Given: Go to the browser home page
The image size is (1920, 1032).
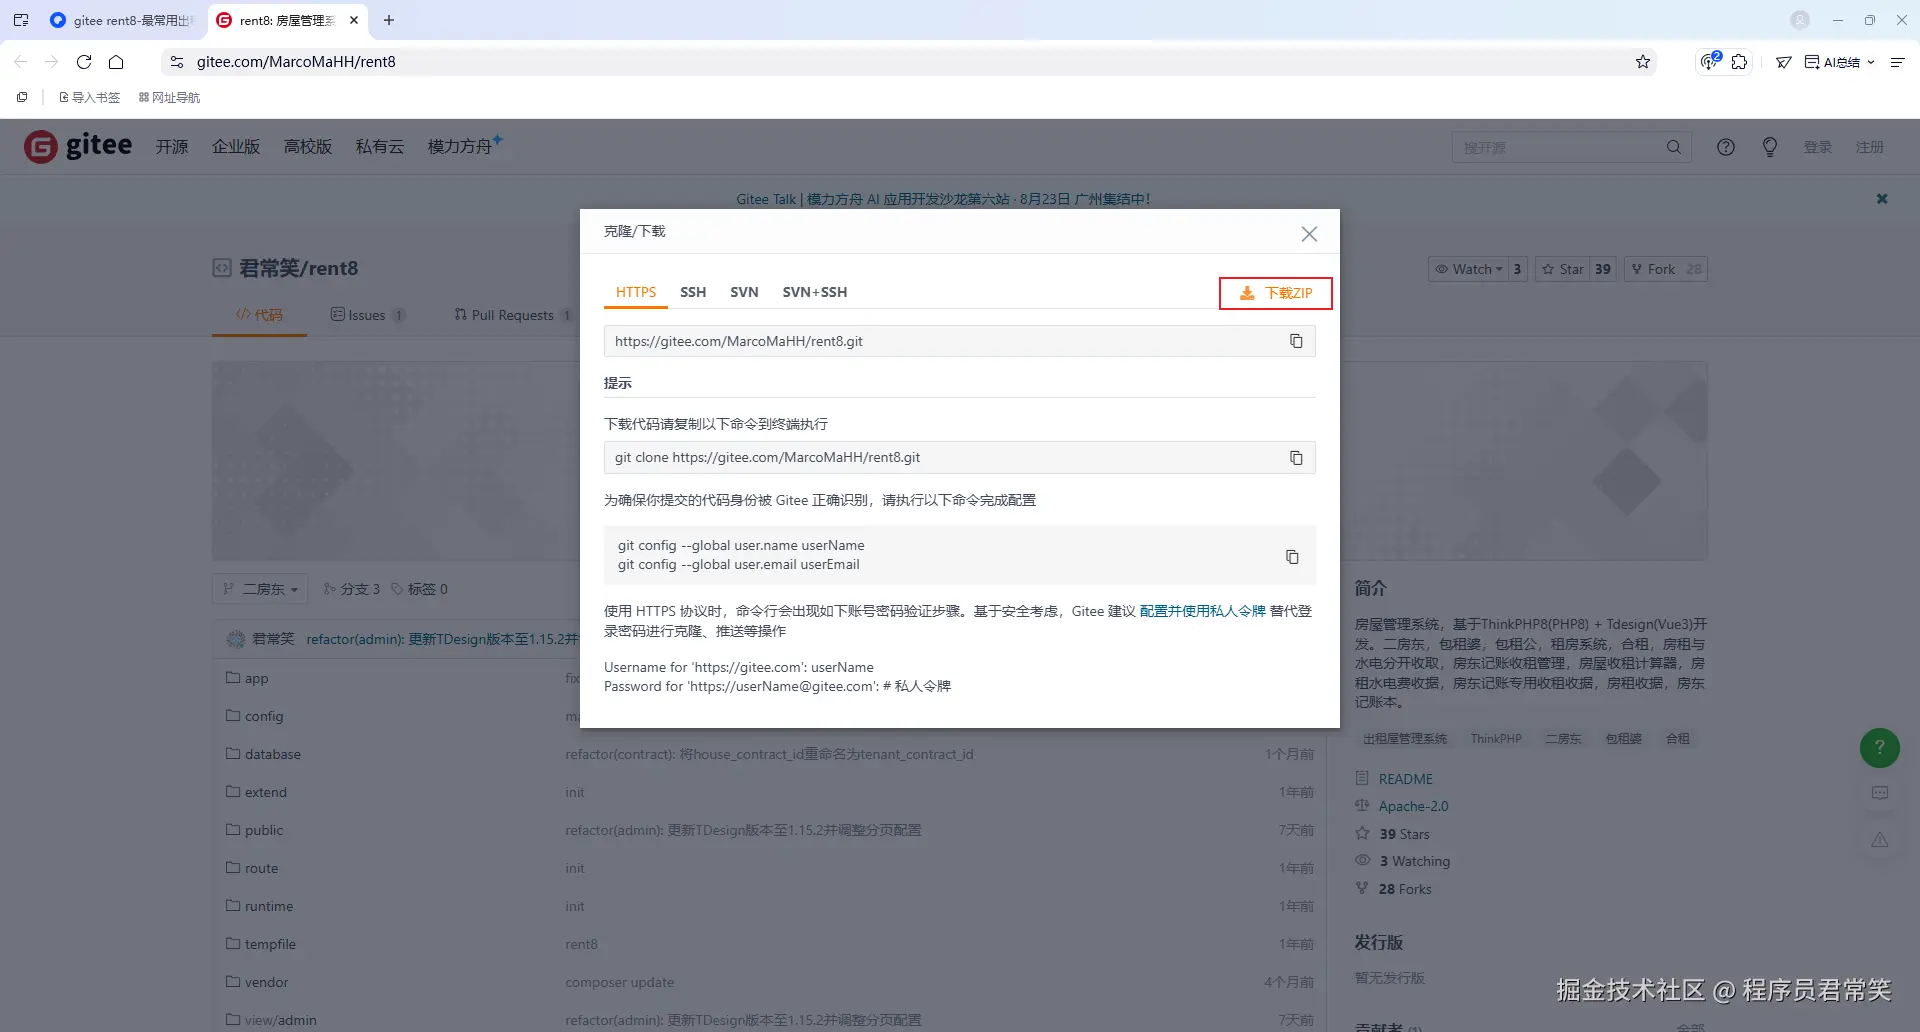Looking at the screenshot, I should point(116,62).
